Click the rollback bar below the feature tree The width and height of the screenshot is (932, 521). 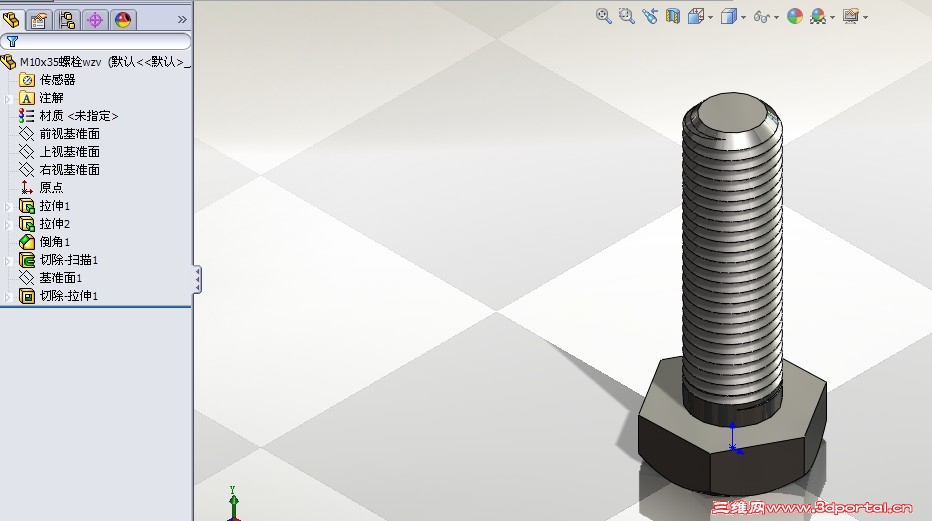(x=96, y=307)
